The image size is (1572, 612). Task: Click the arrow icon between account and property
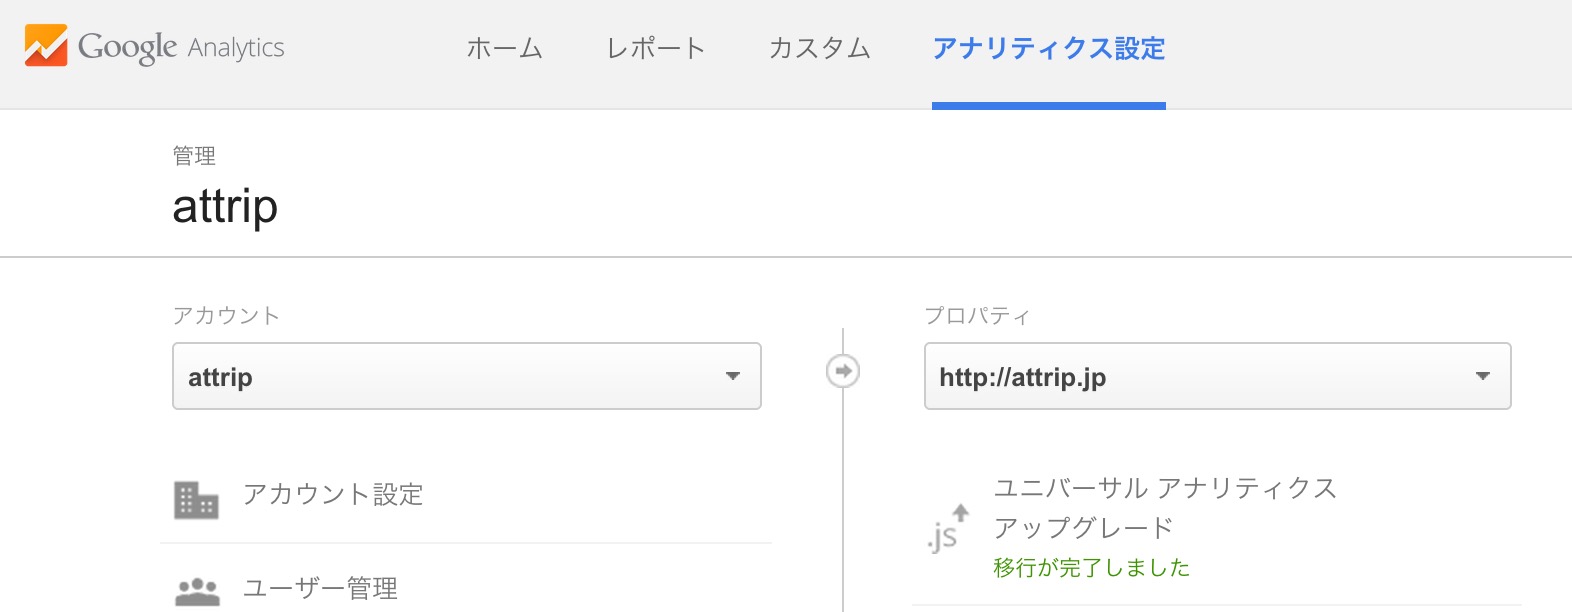pyautogui.click(x=843, y=371)
